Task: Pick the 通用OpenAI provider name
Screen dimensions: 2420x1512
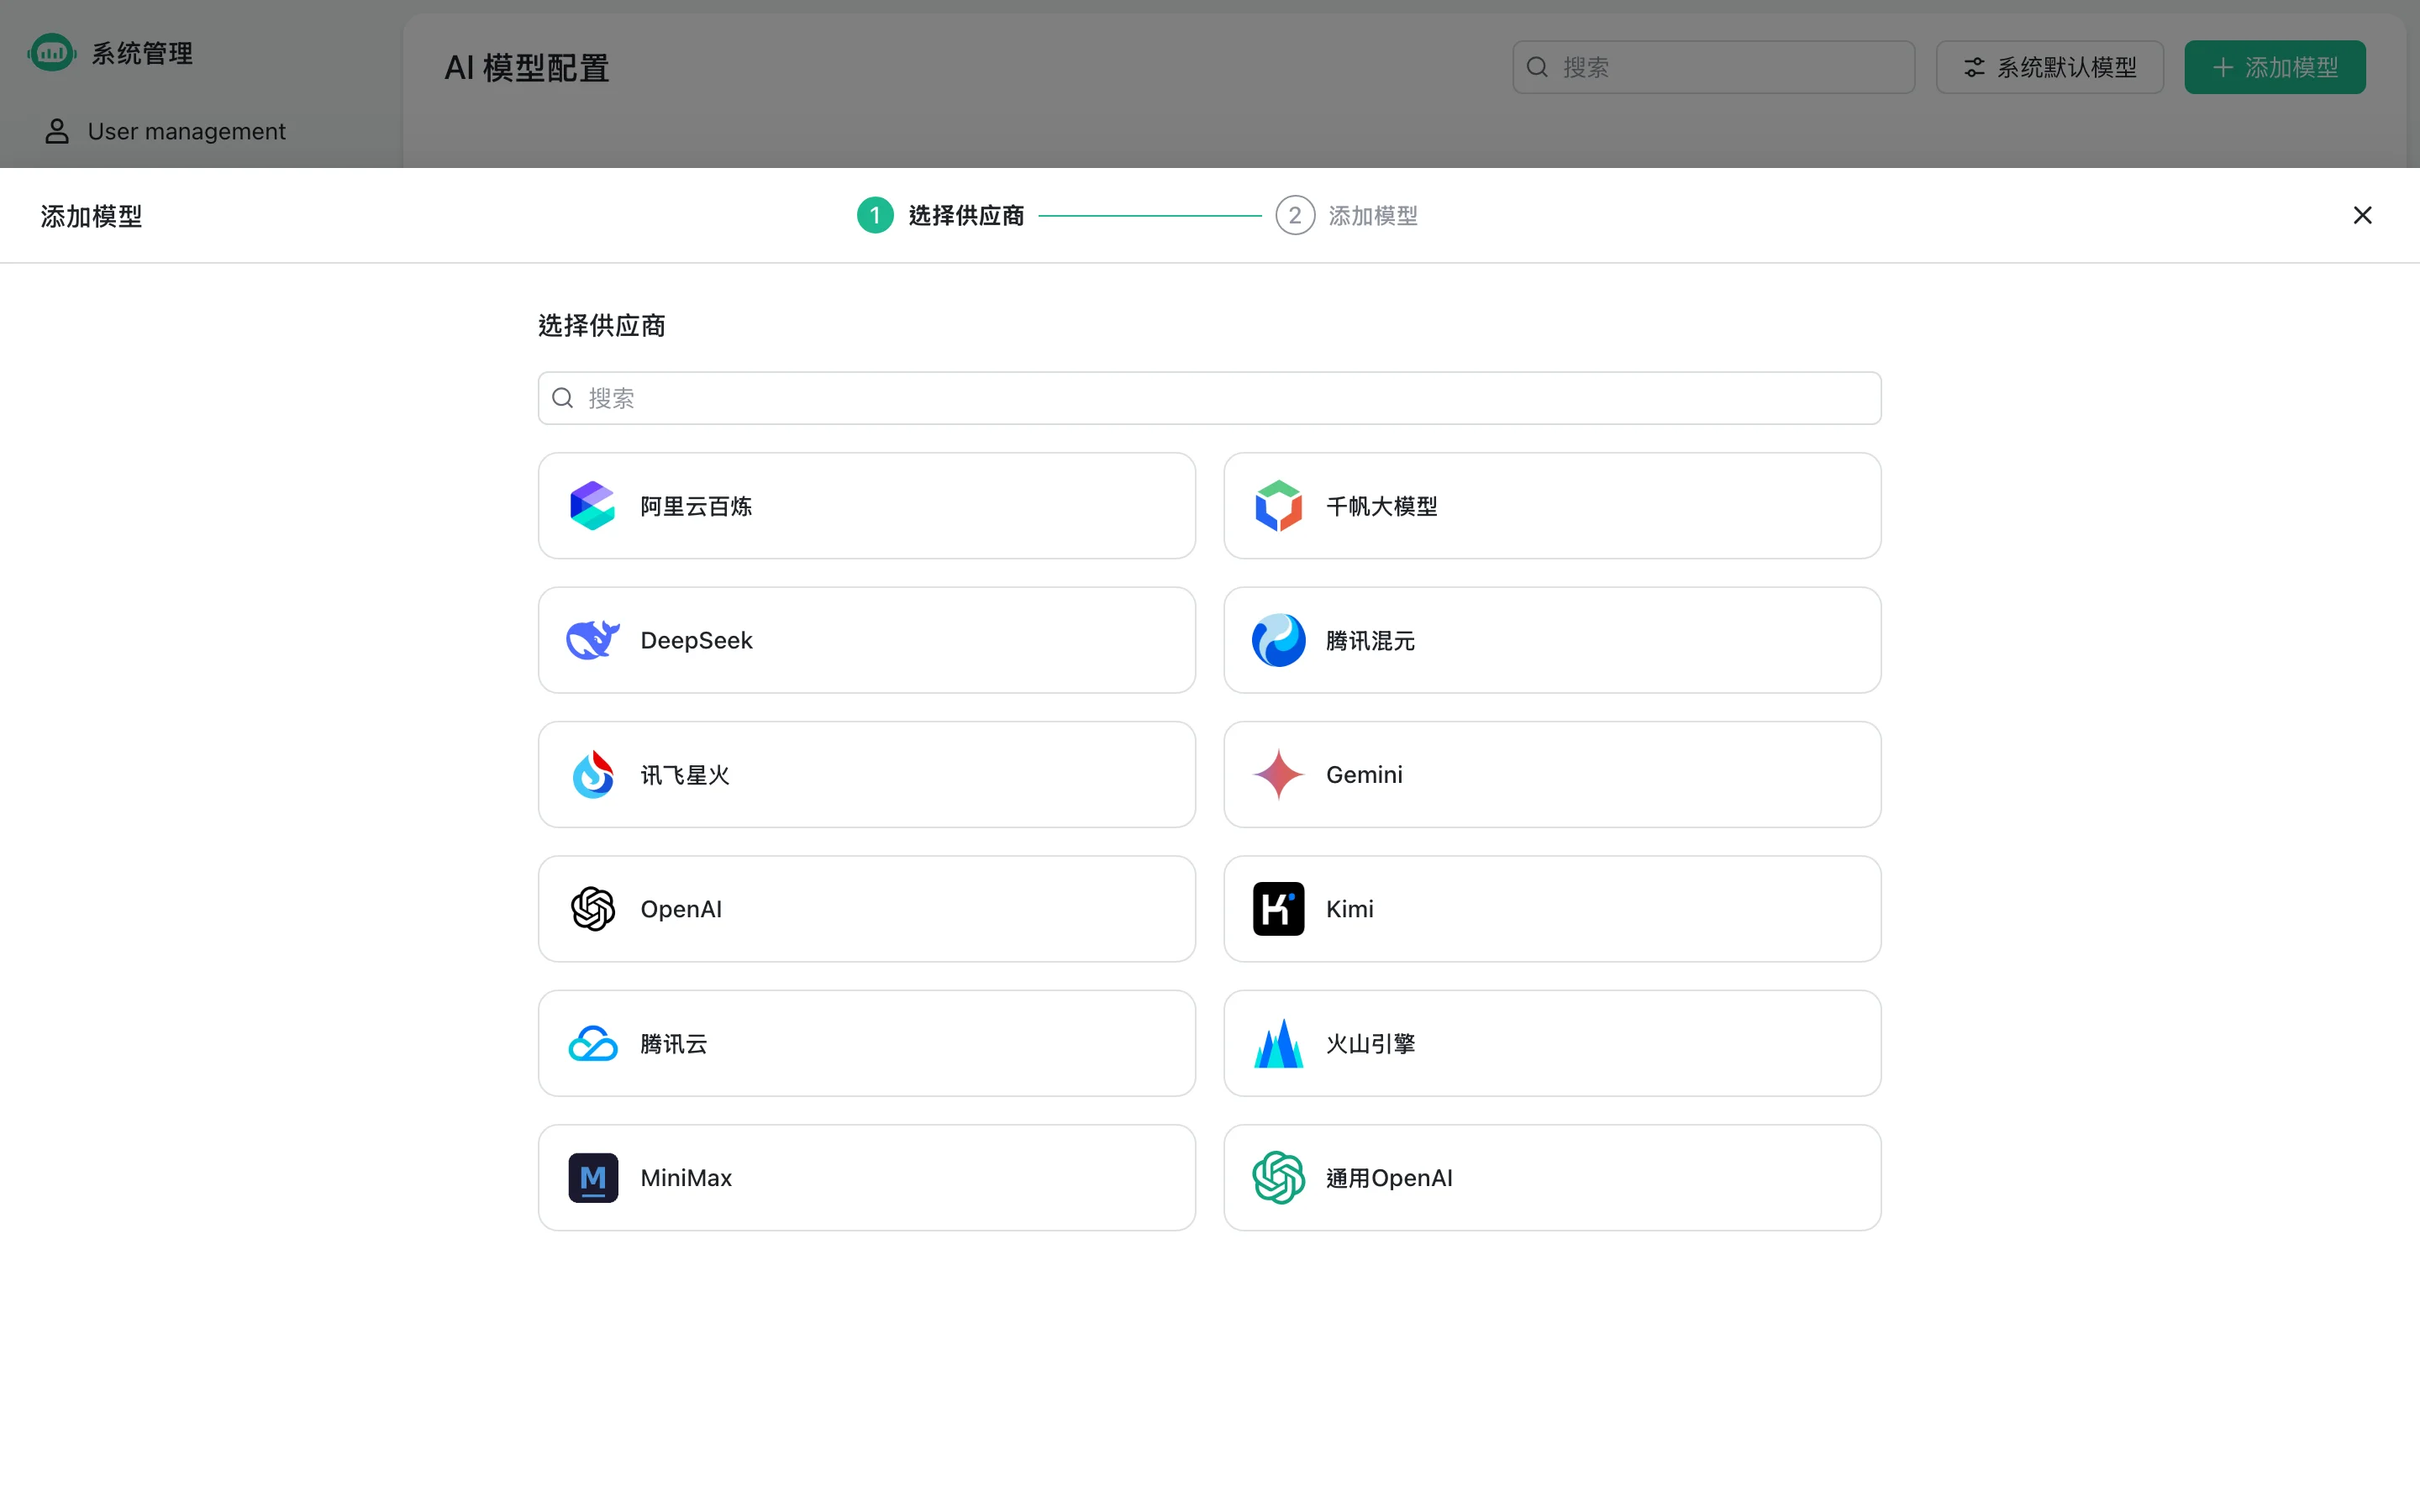Action: (1389, 1178)
